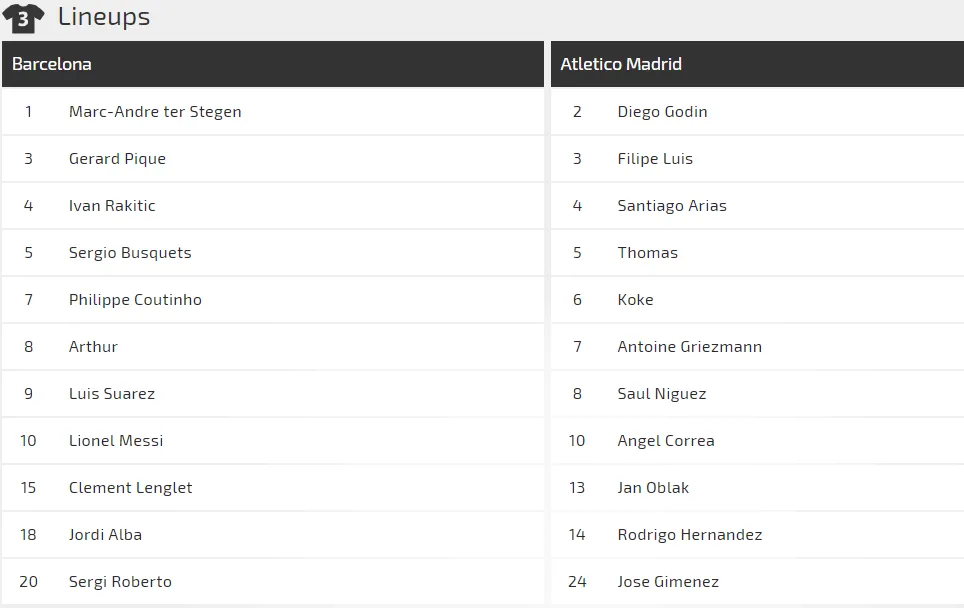Open Marc-Andre ter Stegen player entry
964x608 pixels.
[x=155, y=112]
